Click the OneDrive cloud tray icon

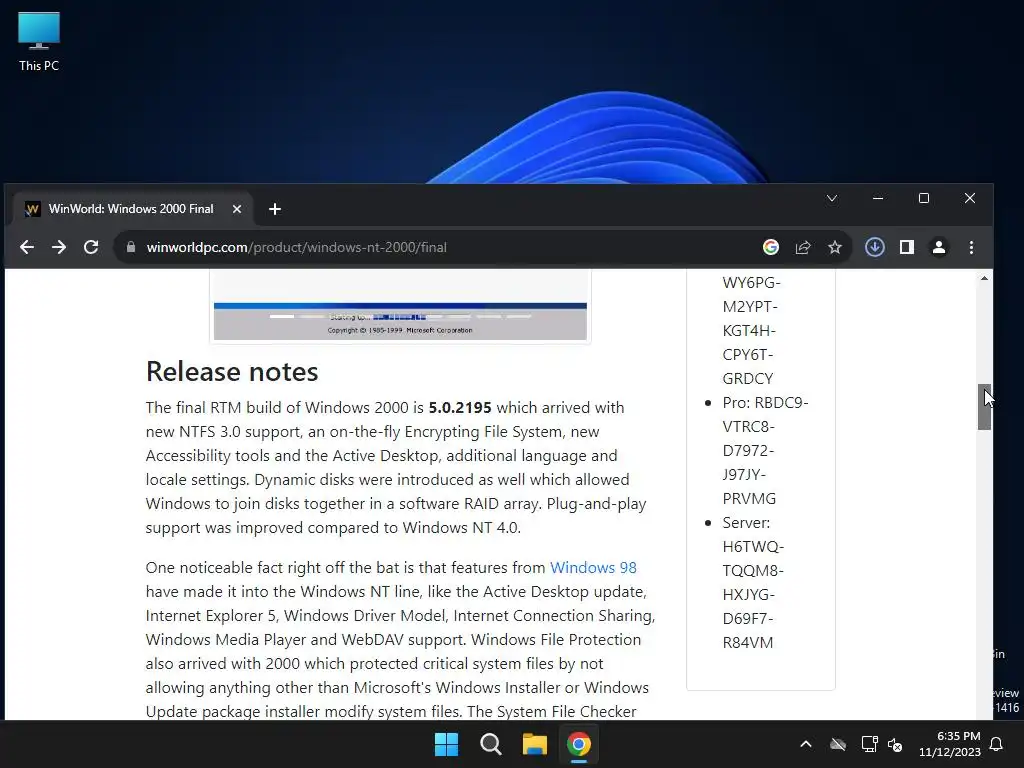tap(838, 744)
